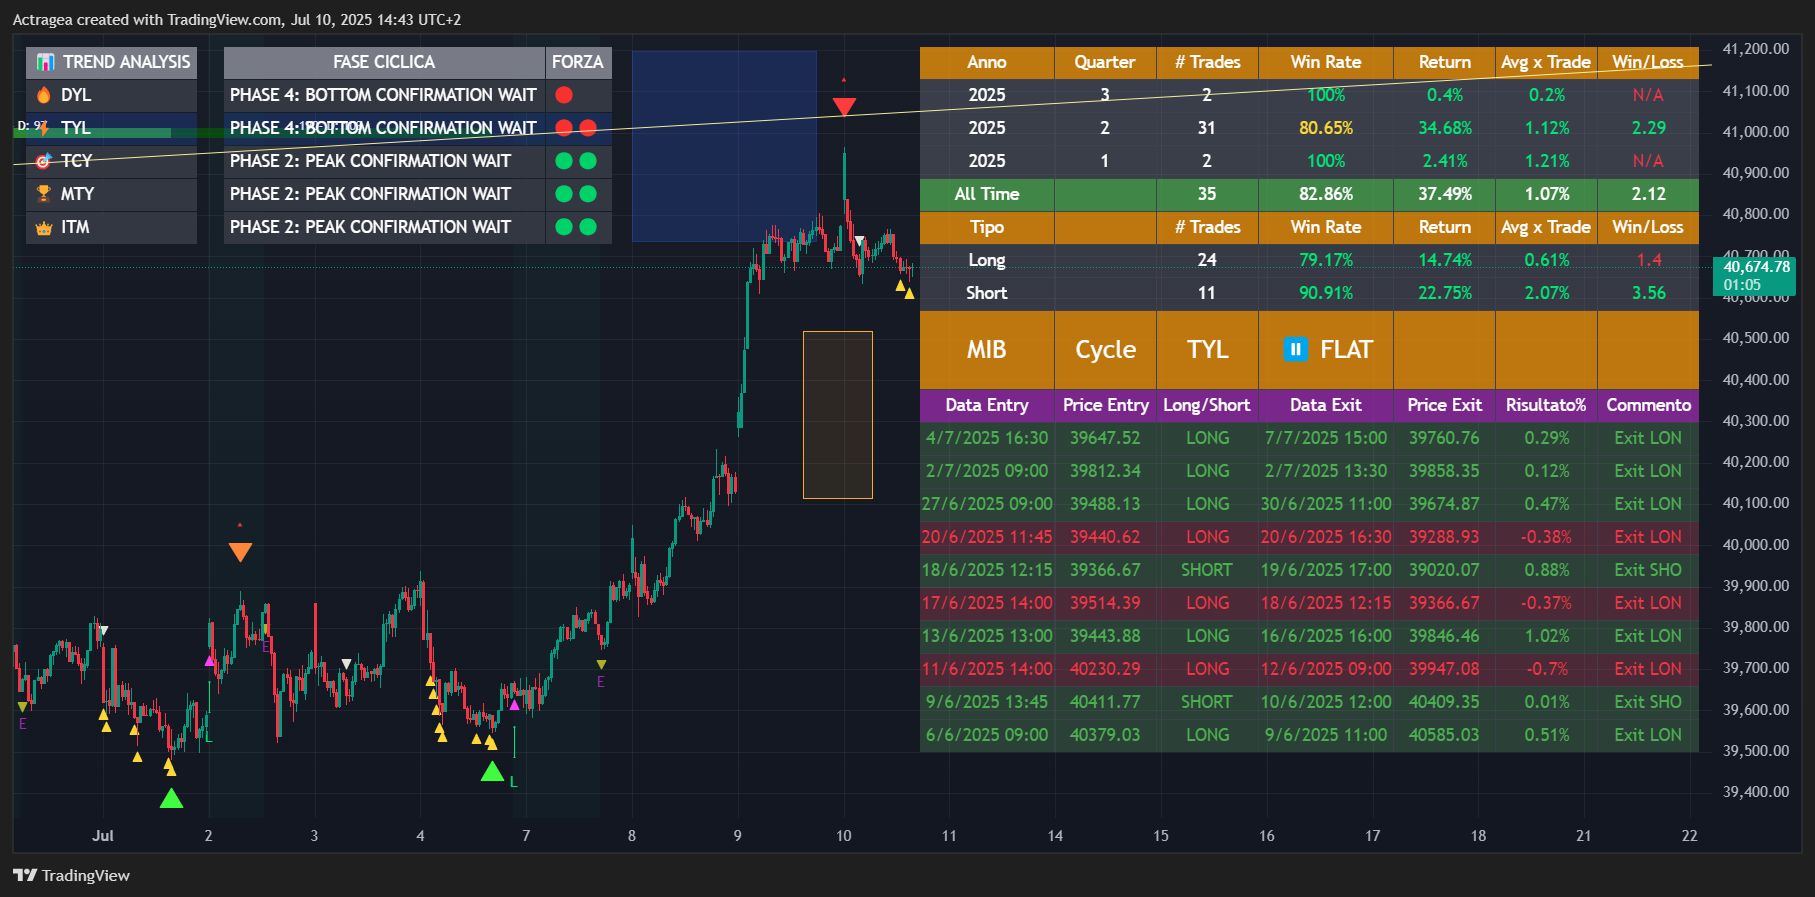Click the current price label 40,674.78
This screenshot has width=1815, height=897.
[1755, 275]
